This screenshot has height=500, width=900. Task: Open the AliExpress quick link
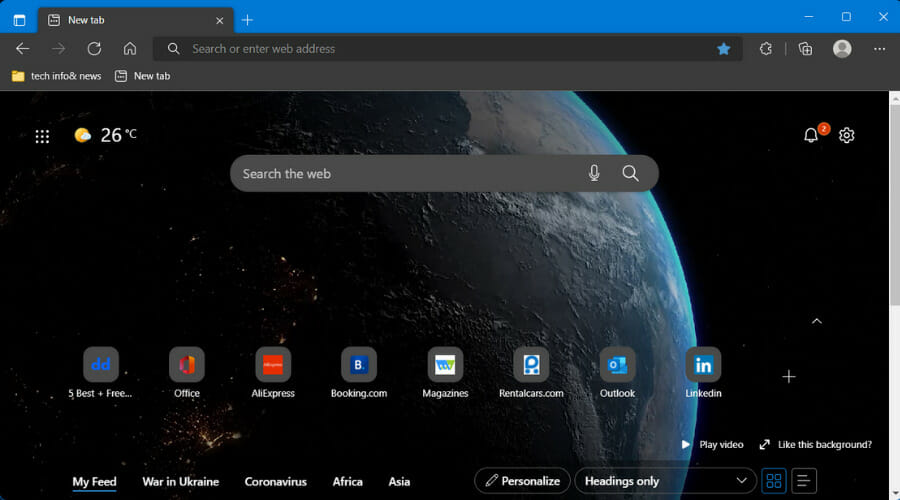(x=273, y=373)
